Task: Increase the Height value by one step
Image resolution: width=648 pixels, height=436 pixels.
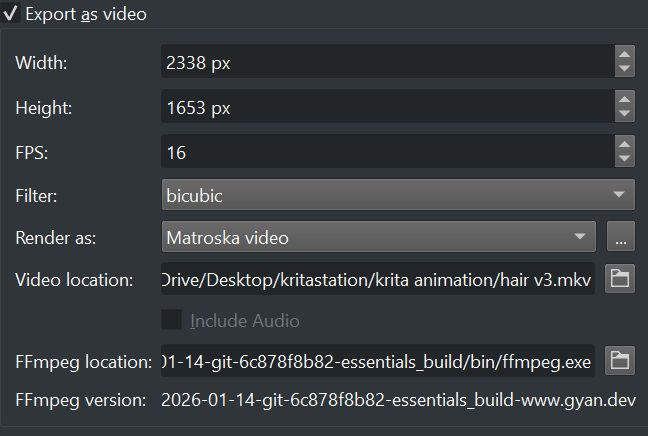Action: pos(625,99)
